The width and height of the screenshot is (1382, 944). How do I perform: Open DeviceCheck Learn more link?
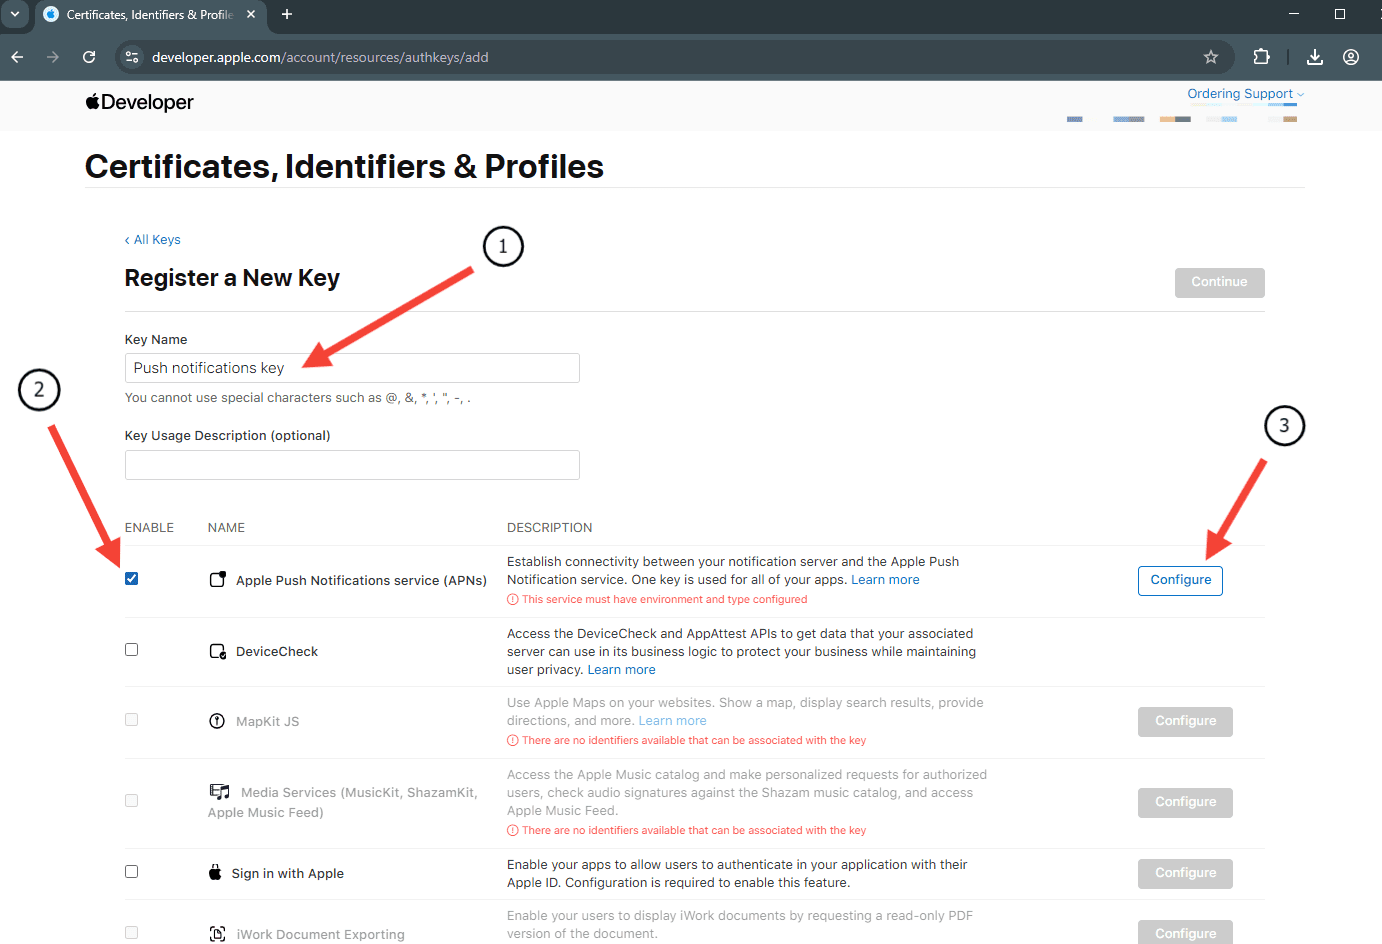point(621,670)
